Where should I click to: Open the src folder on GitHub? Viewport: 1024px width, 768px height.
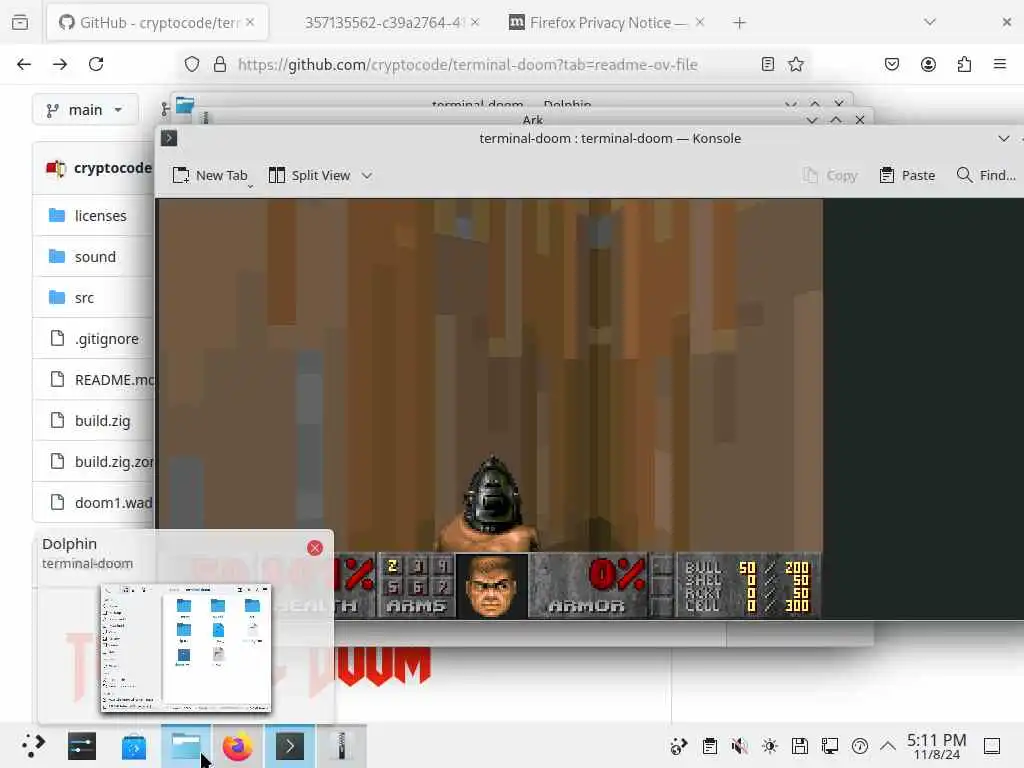pos(84,298)
